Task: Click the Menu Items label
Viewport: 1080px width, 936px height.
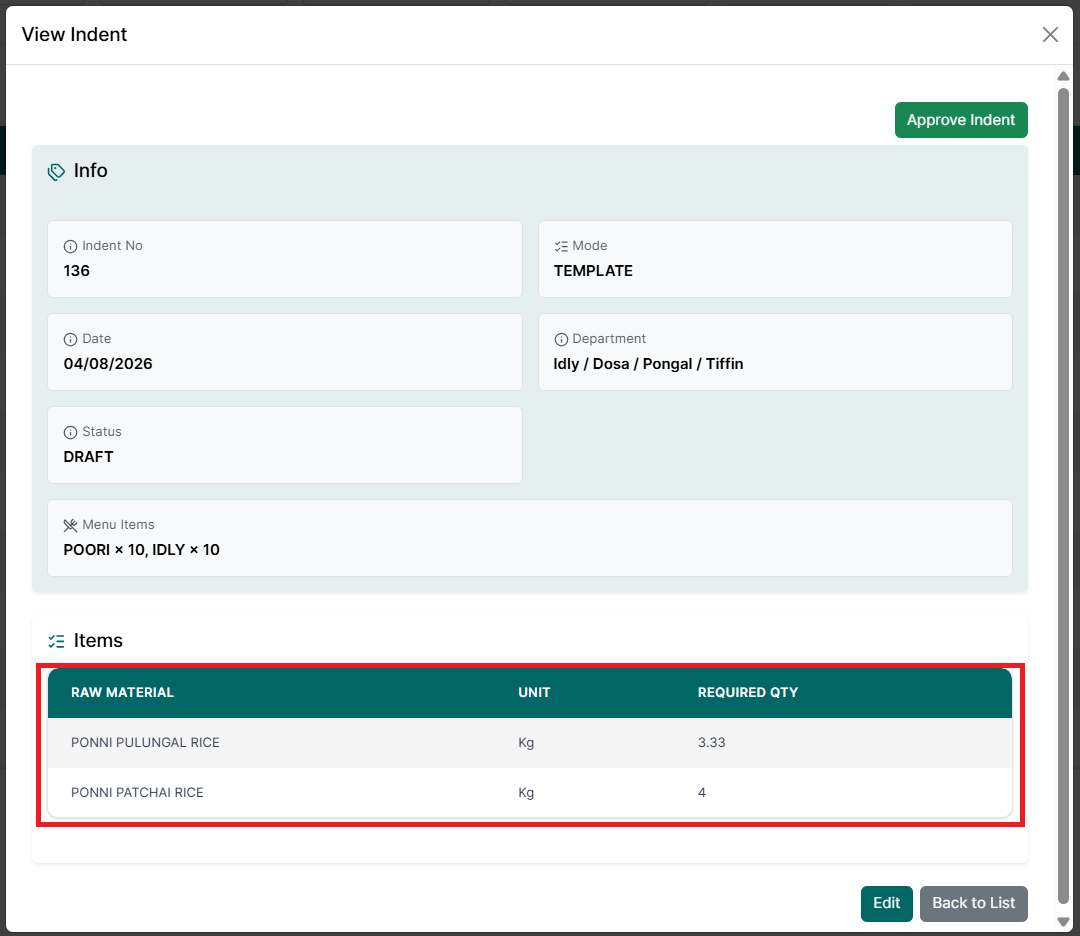Action: point(118,525)
